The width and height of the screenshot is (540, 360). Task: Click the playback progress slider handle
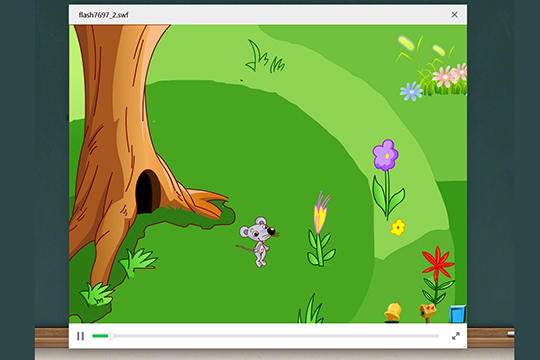111,336
